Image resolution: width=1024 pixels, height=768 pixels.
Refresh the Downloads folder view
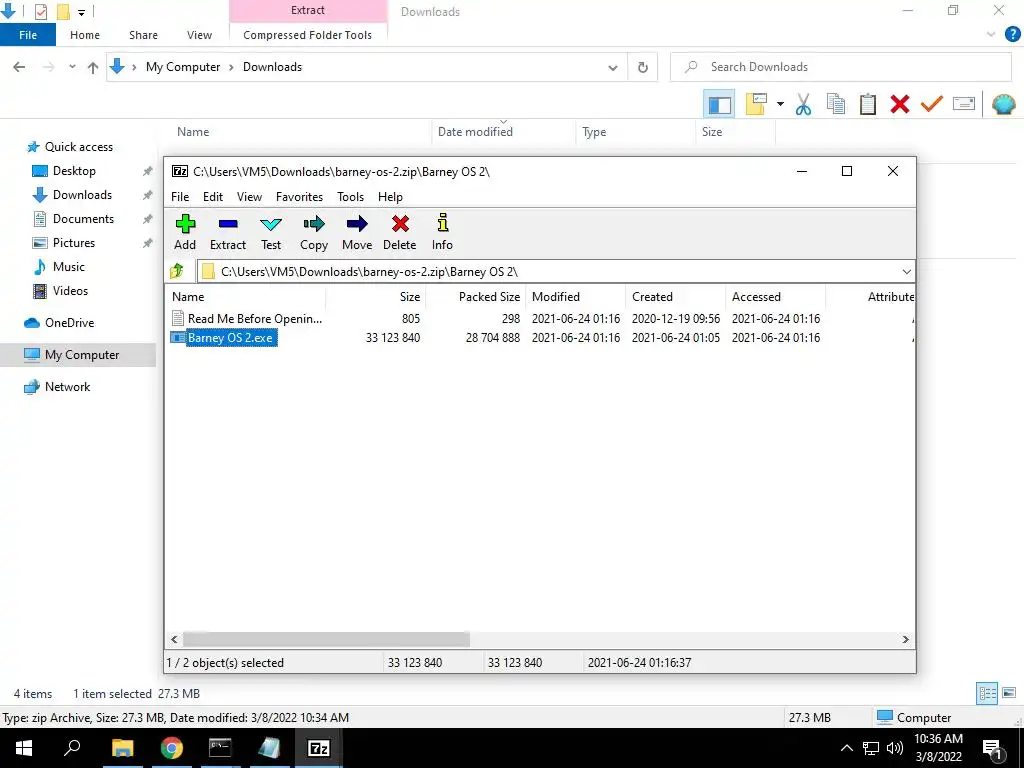[x=643, y=67]
